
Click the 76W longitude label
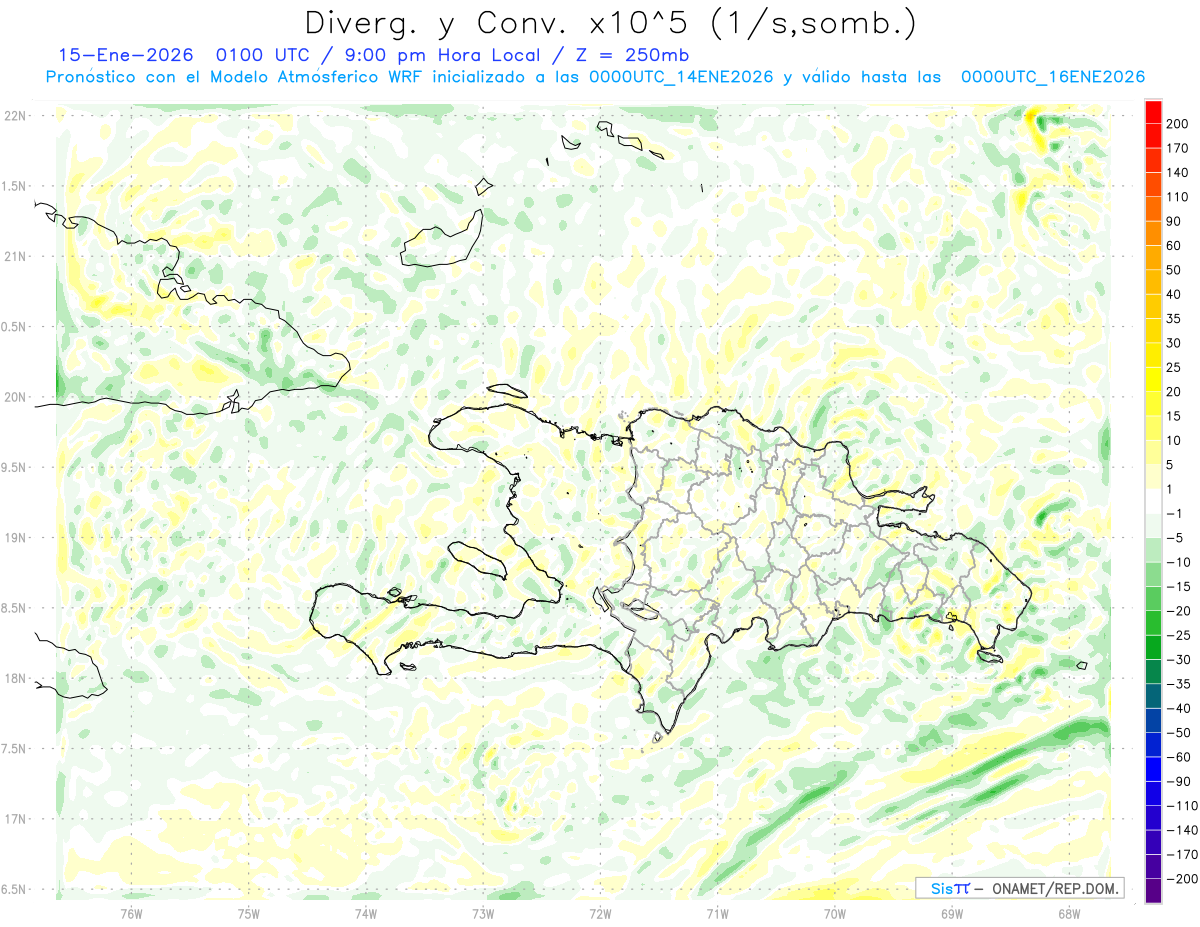pos(131,914)
